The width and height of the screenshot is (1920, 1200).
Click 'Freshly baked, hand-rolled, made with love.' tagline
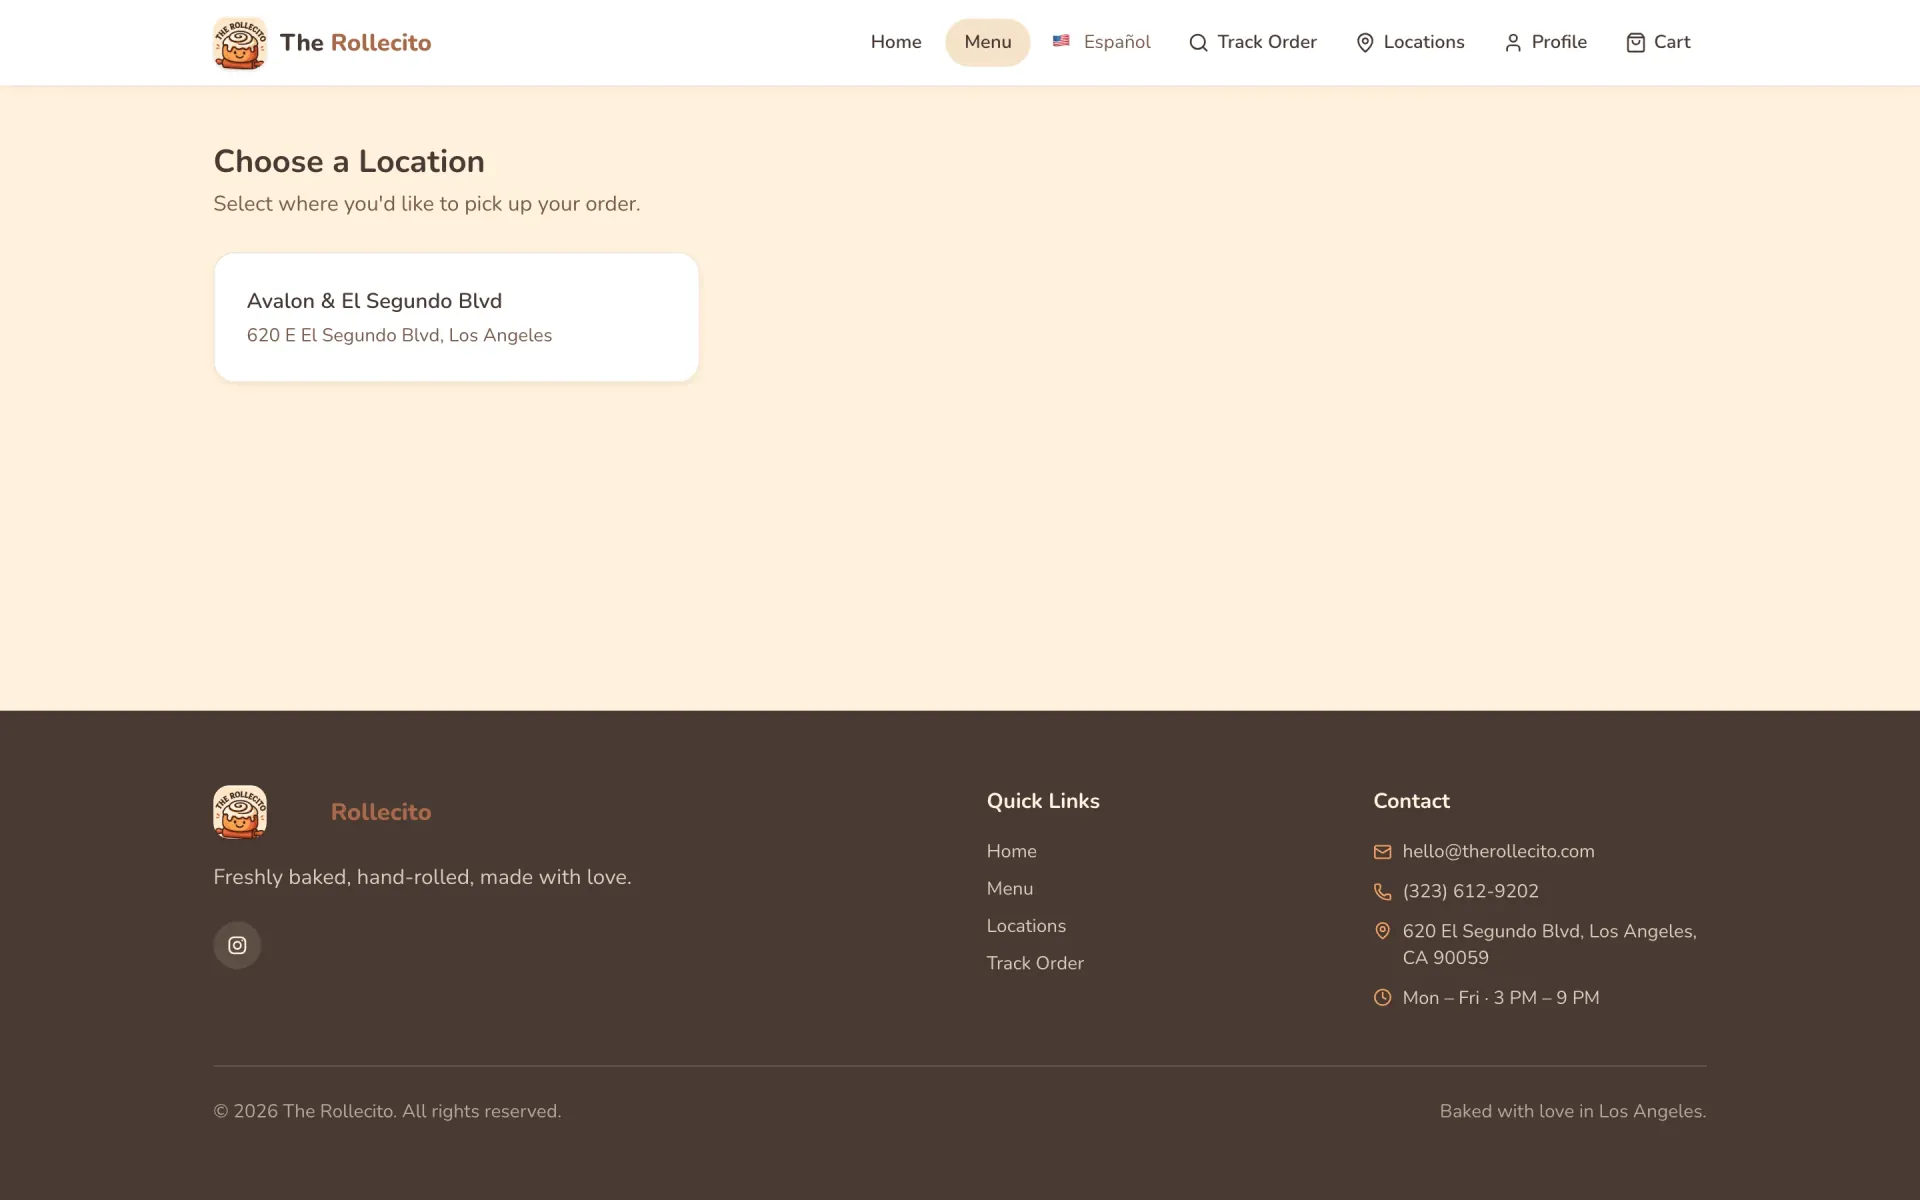pos(422,877)
